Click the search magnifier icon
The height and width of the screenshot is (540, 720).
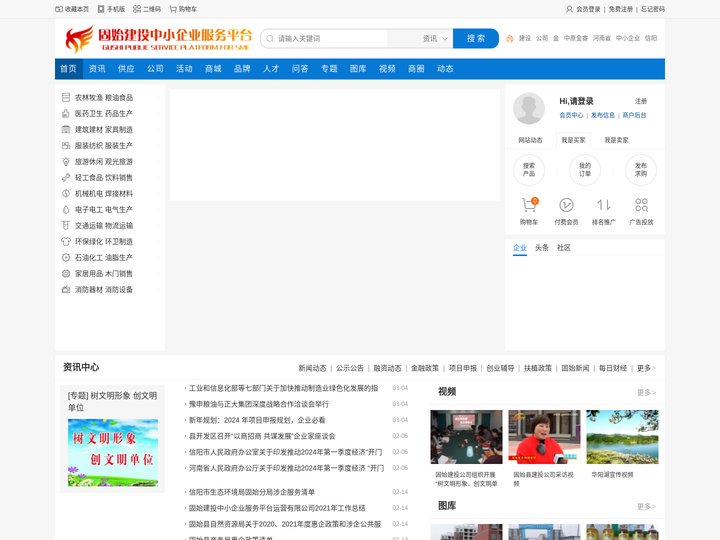tap(270, 39)
